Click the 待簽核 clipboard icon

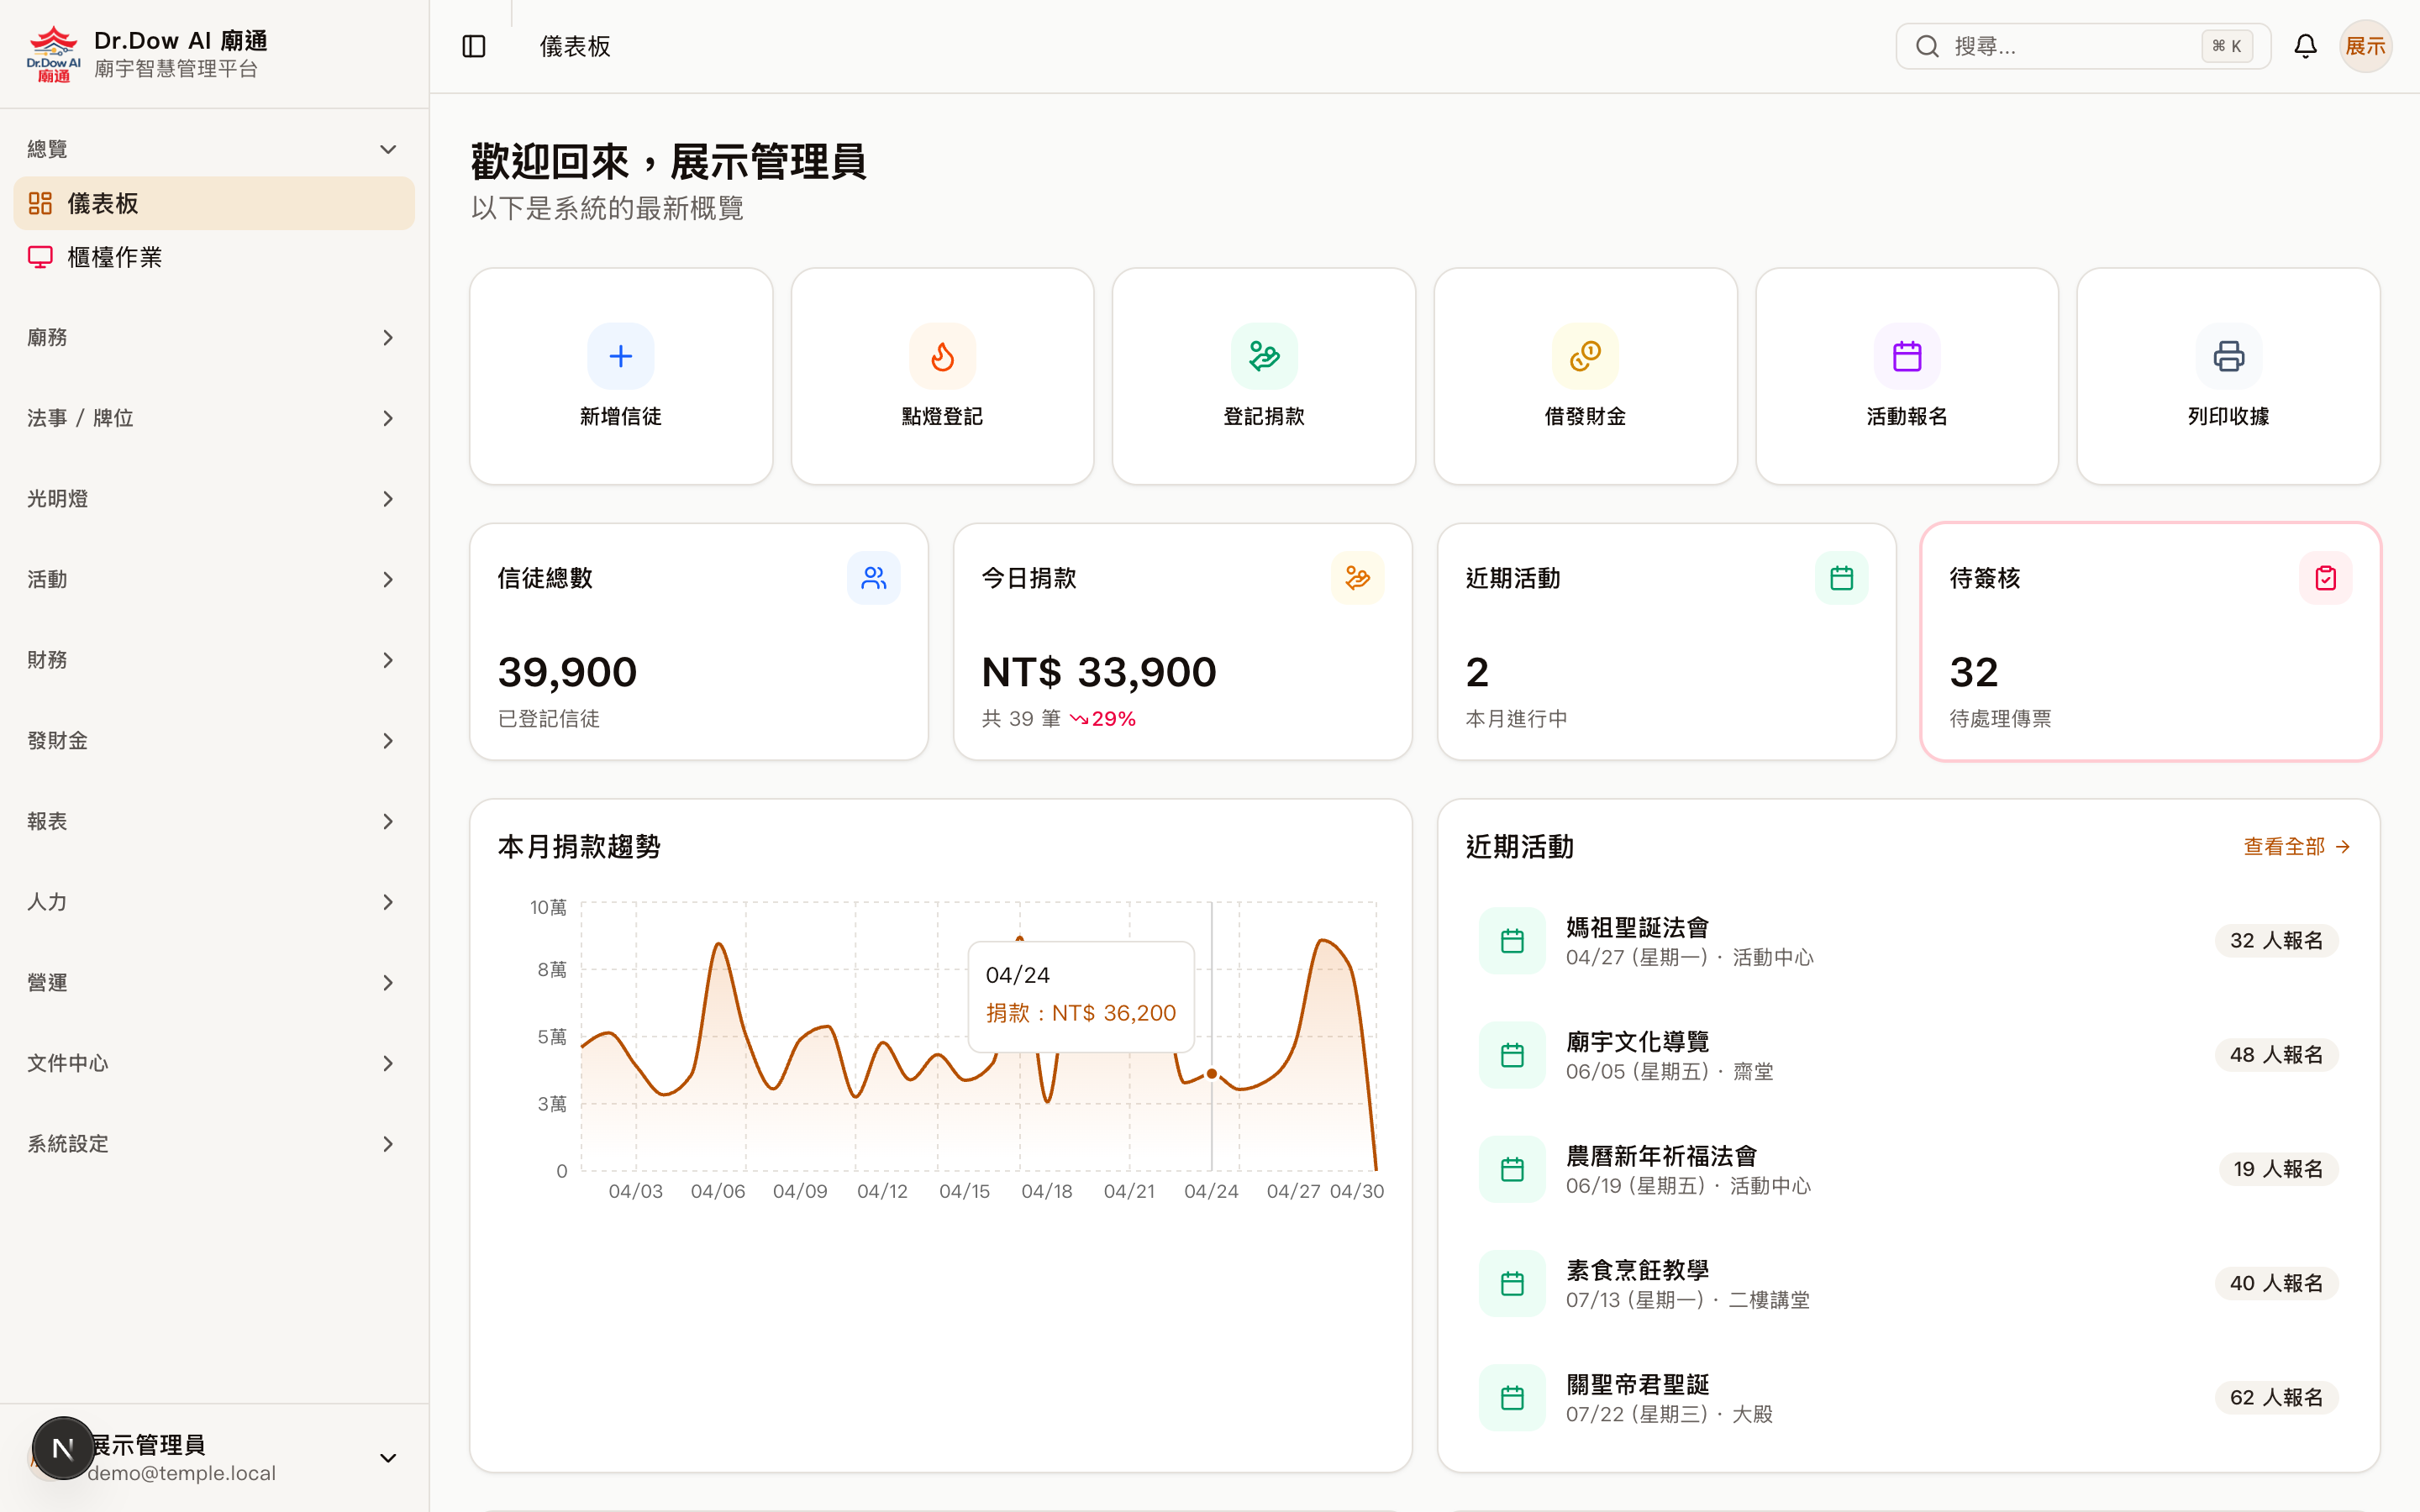click(x=2325, y=578)
